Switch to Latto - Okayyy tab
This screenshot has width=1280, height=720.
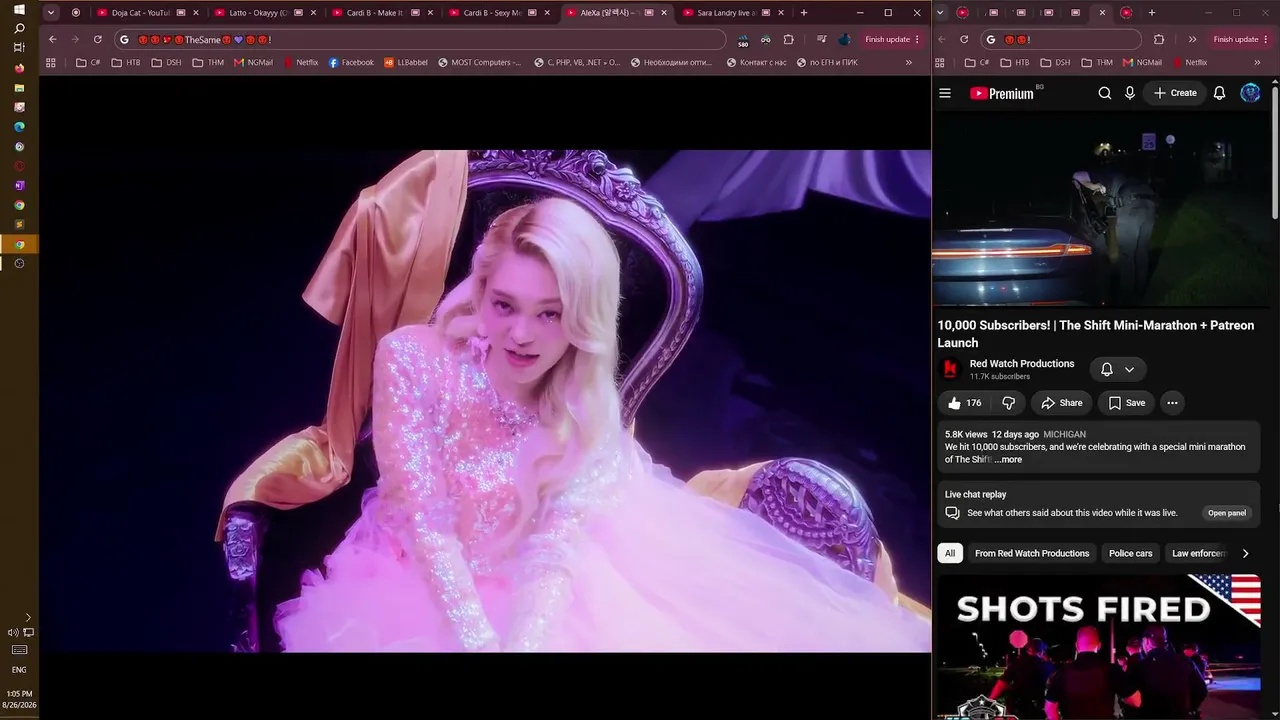[265, 13]
